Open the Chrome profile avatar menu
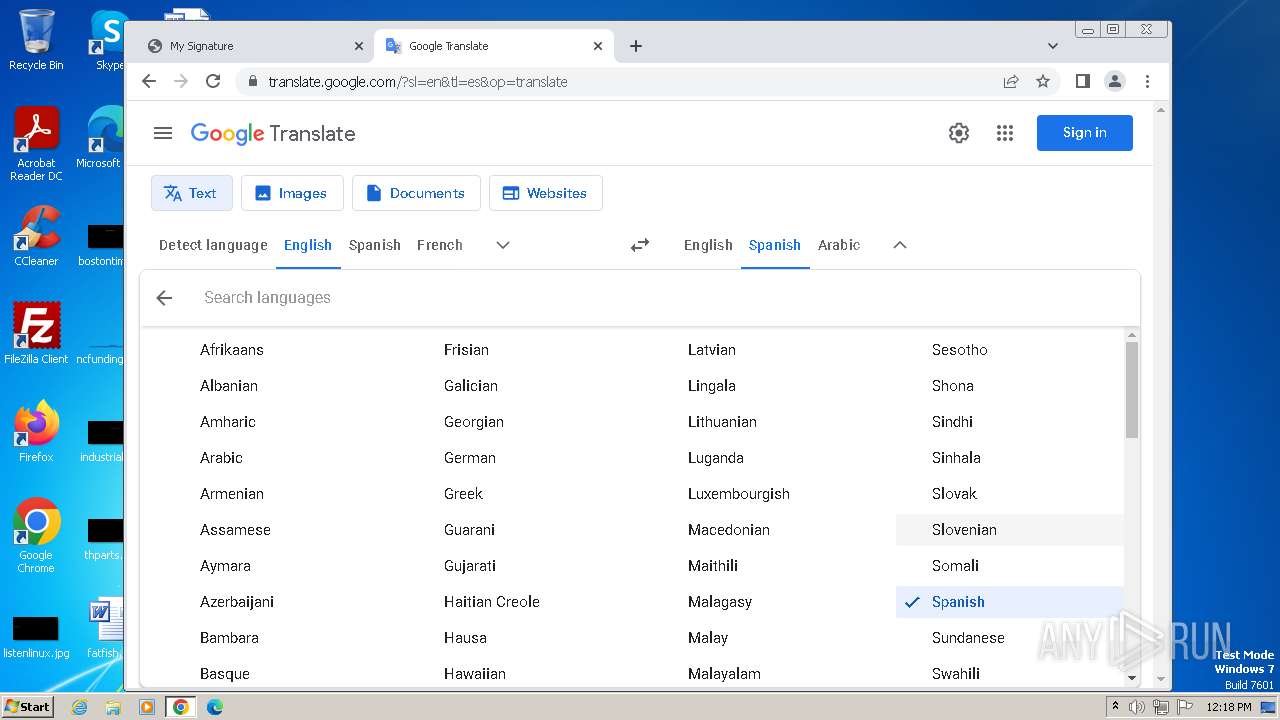 click(1115, 82)
